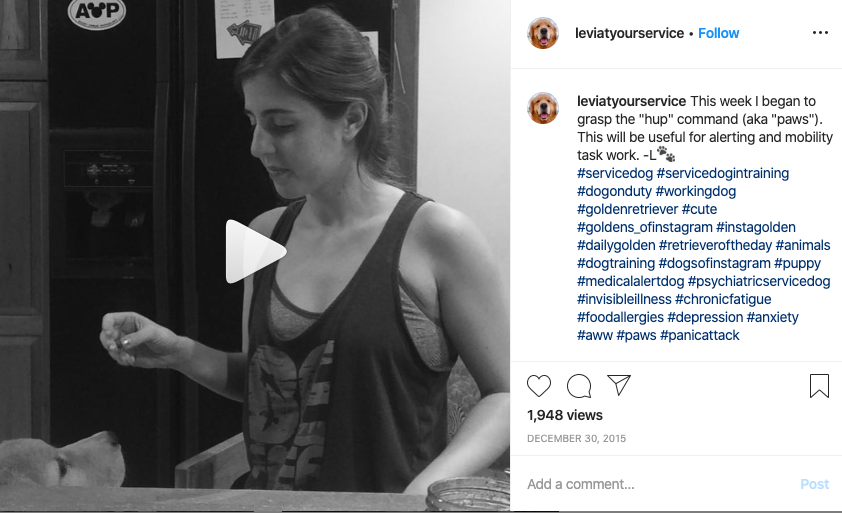
Task: Open the #panicattack hashtag
Action: (x=700, y=335)
